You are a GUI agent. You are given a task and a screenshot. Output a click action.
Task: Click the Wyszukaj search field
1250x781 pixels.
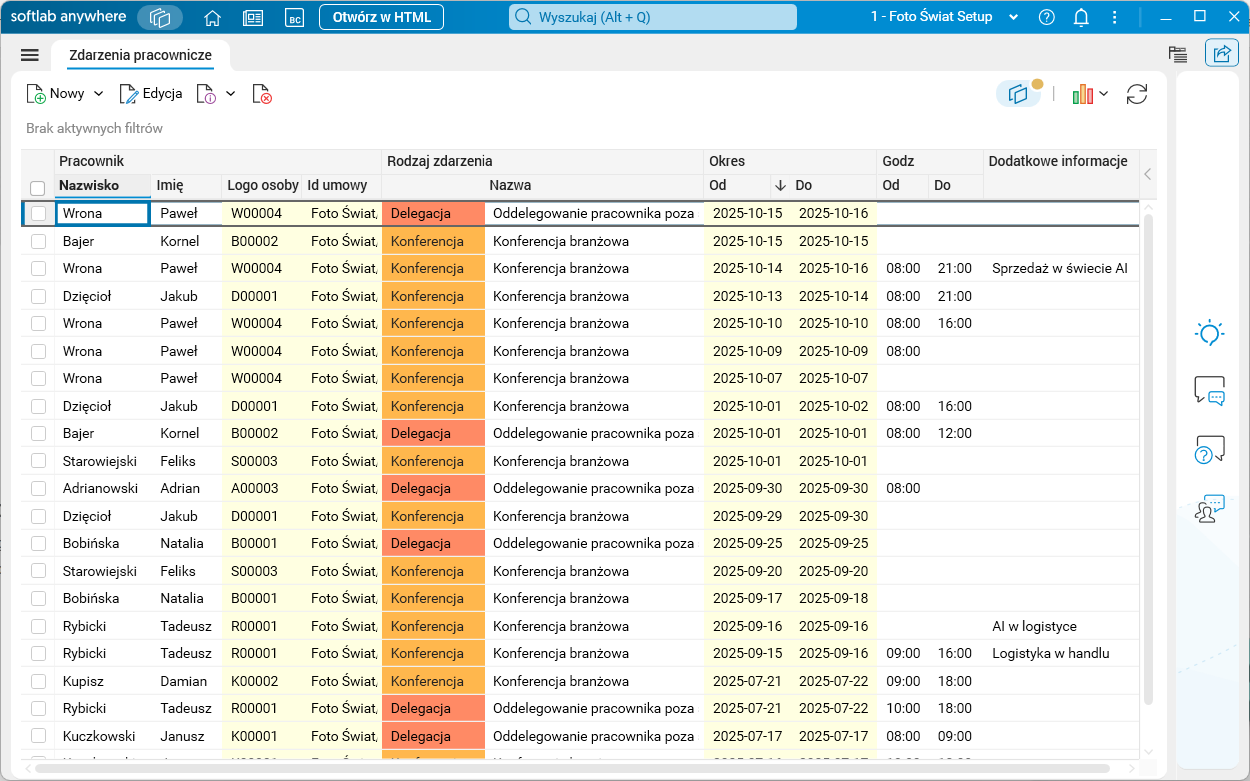click(x=654, y=17)
